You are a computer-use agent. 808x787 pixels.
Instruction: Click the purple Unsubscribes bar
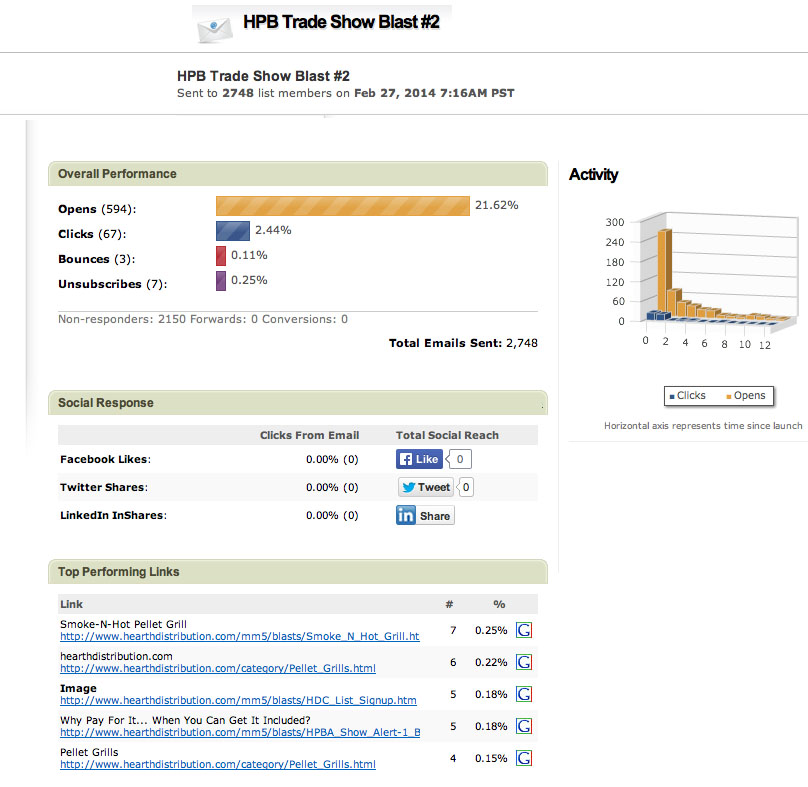click(x=221, y=281)
